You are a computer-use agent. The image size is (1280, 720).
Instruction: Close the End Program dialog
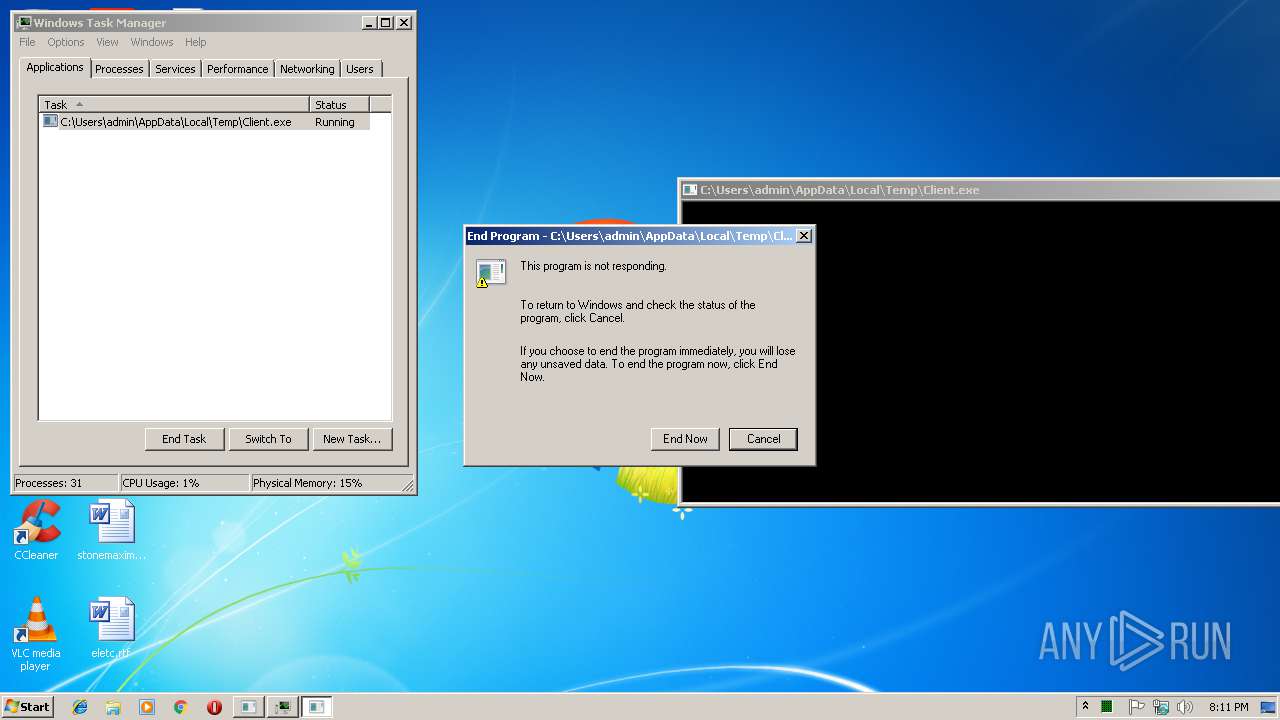(x=803, y=236)
